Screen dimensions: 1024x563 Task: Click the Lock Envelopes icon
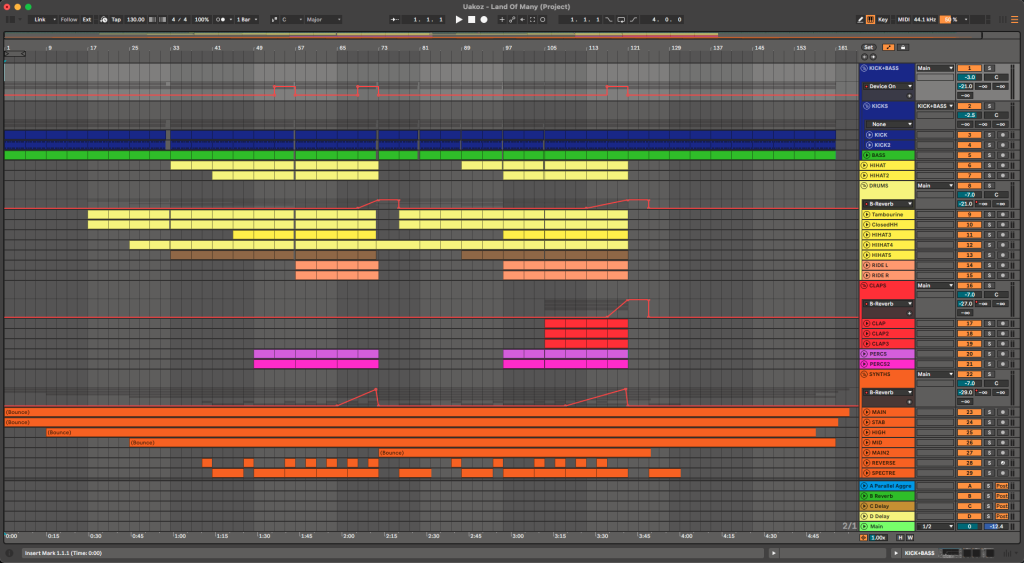click(x=903, y=48)
